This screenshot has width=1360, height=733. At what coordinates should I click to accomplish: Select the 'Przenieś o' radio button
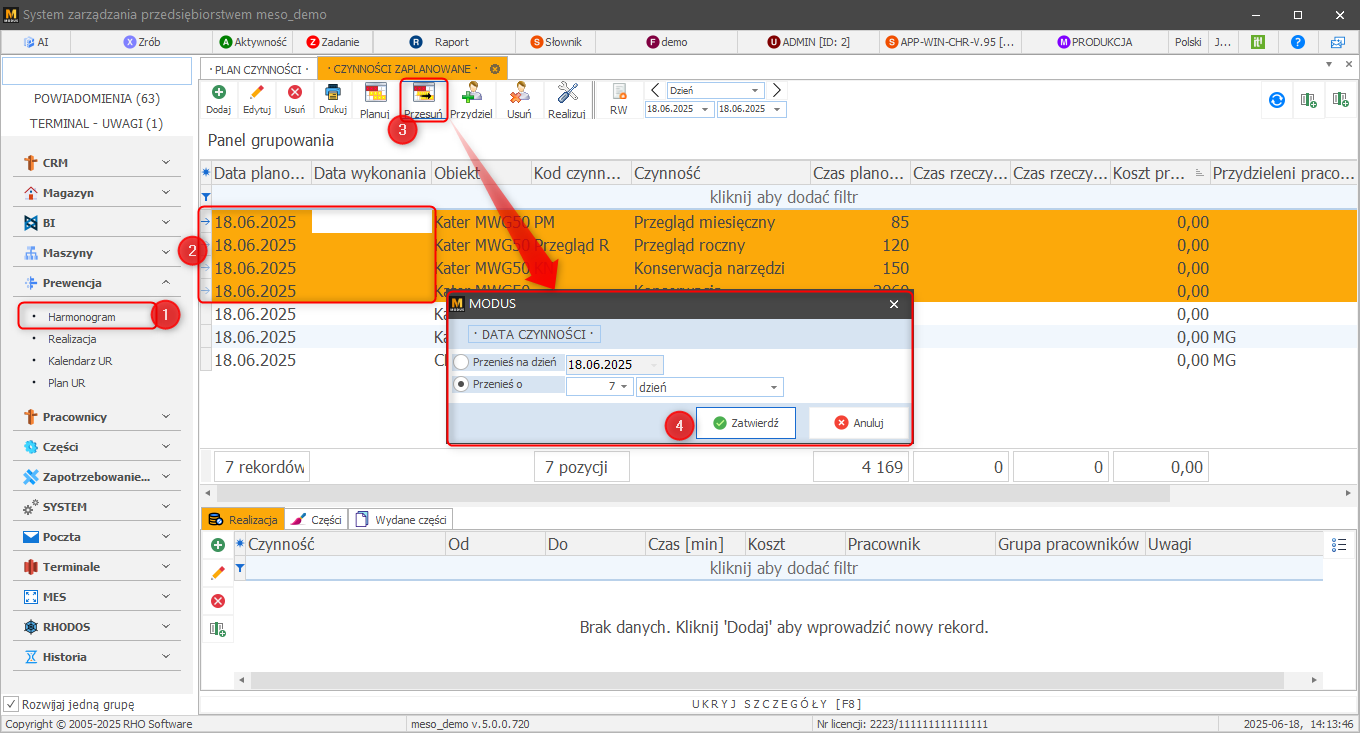pos(461,385)
